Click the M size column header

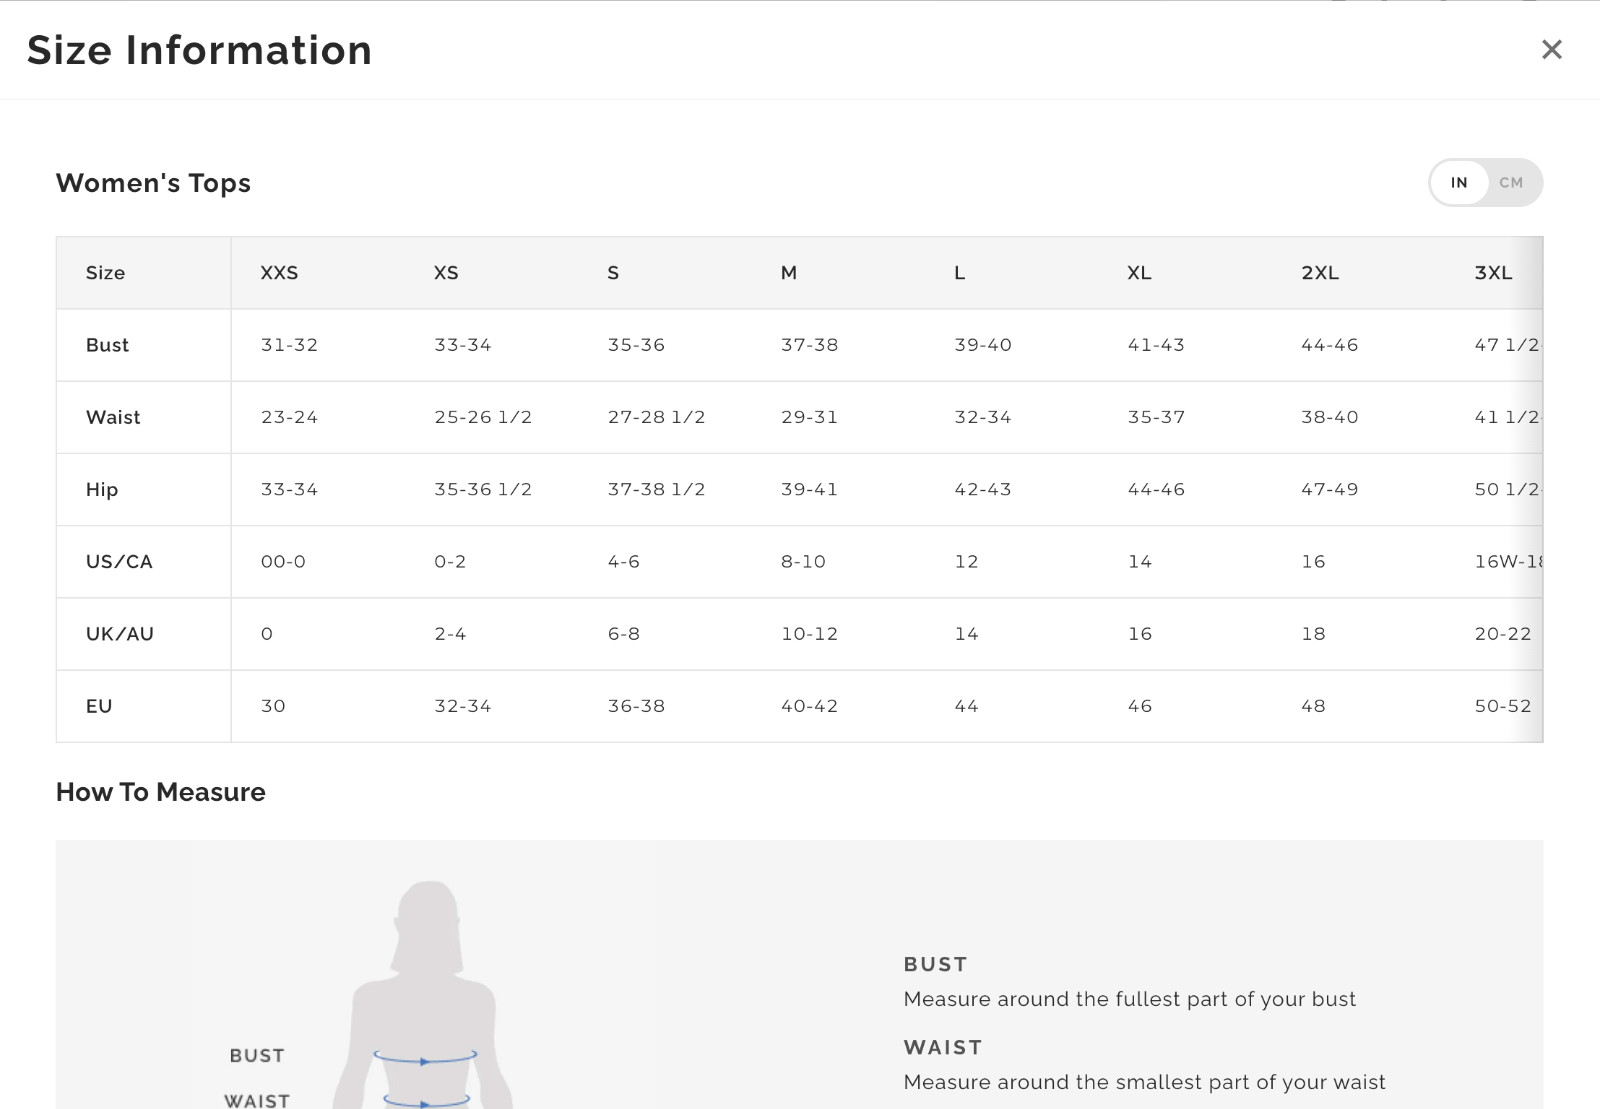(789, 273)
